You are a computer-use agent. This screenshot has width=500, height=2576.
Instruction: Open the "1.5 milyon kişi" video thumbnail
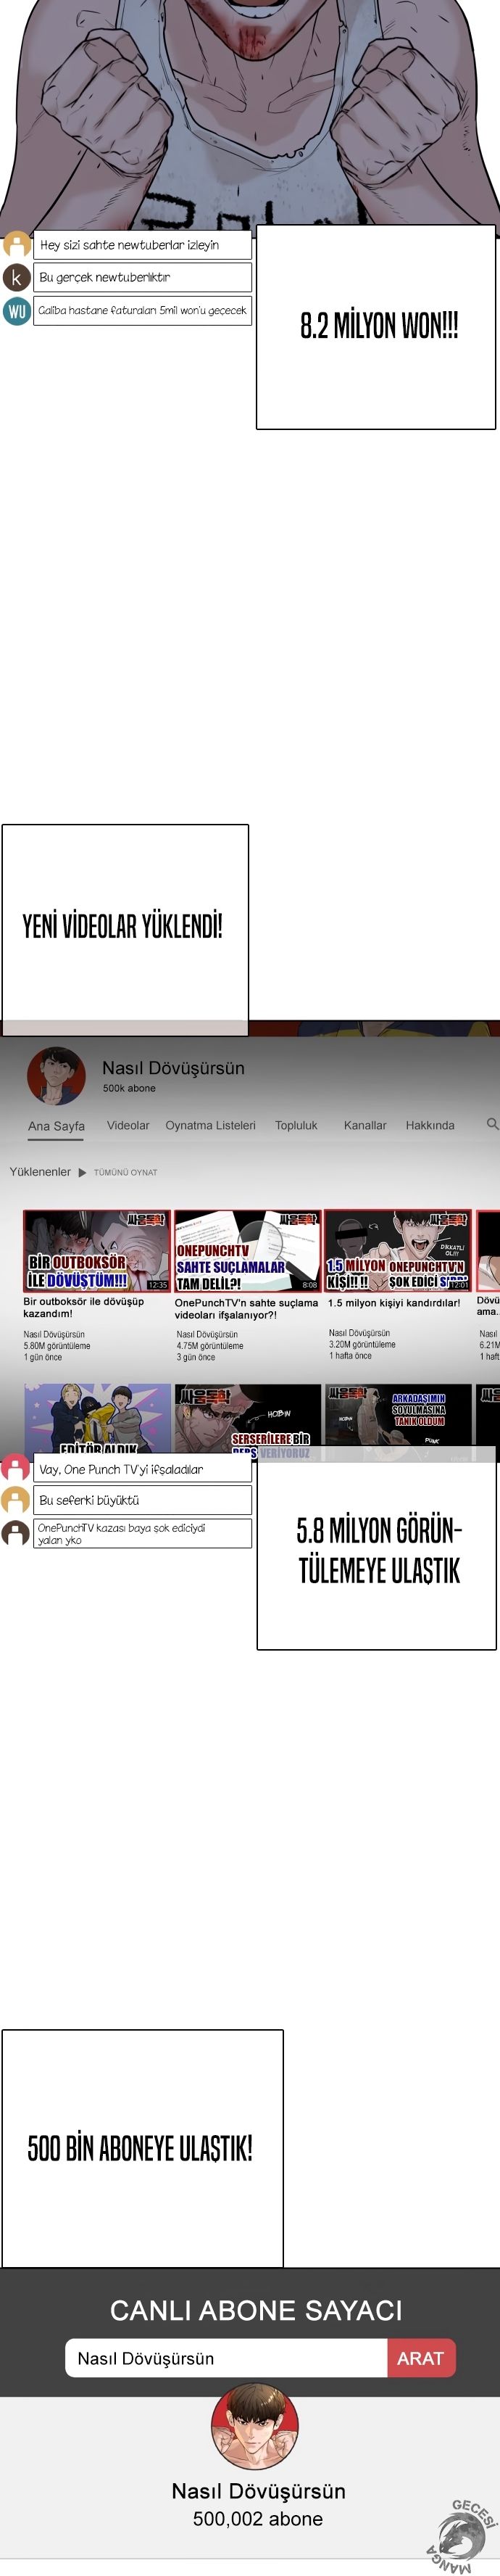click(397, 1250)
